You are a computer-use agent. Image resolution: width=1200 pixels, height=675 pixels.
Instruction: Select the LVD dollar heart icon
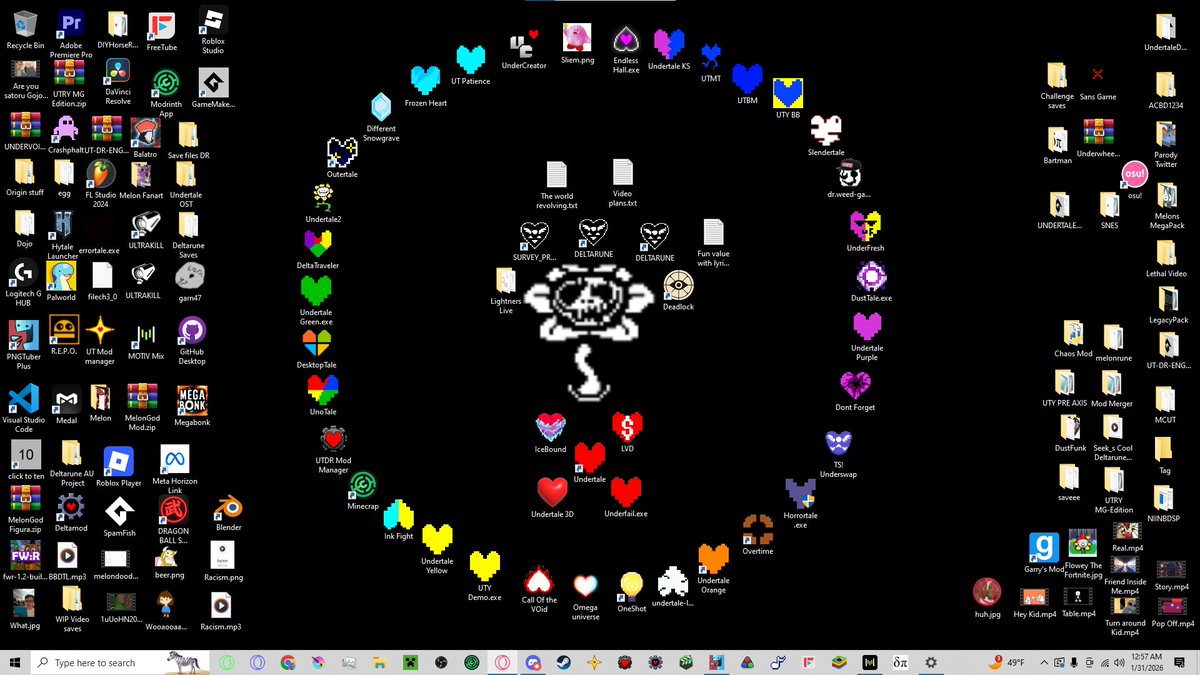pyautogui.click(x=627, y=427)
